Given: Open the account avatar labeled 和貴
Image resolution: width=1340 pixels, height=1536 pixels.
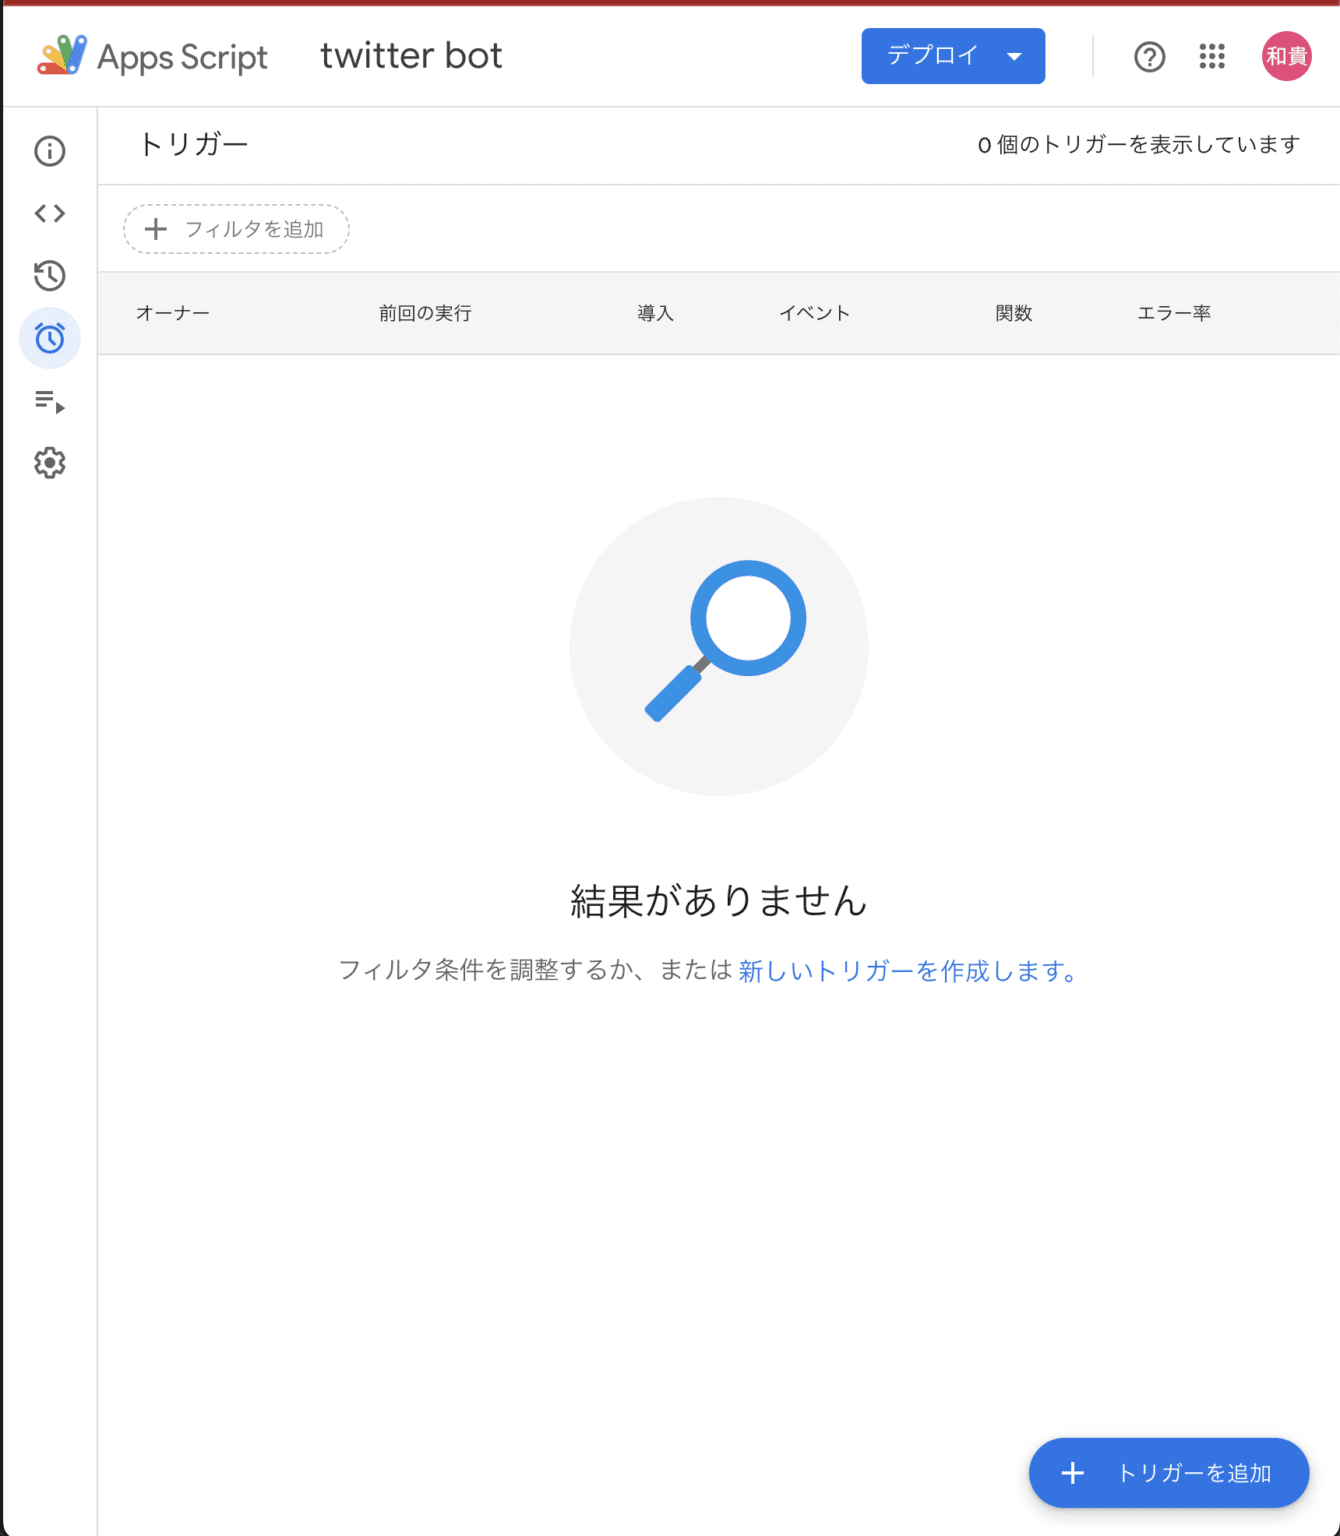Looking at the screenshot, I should tap(1285, 56).
